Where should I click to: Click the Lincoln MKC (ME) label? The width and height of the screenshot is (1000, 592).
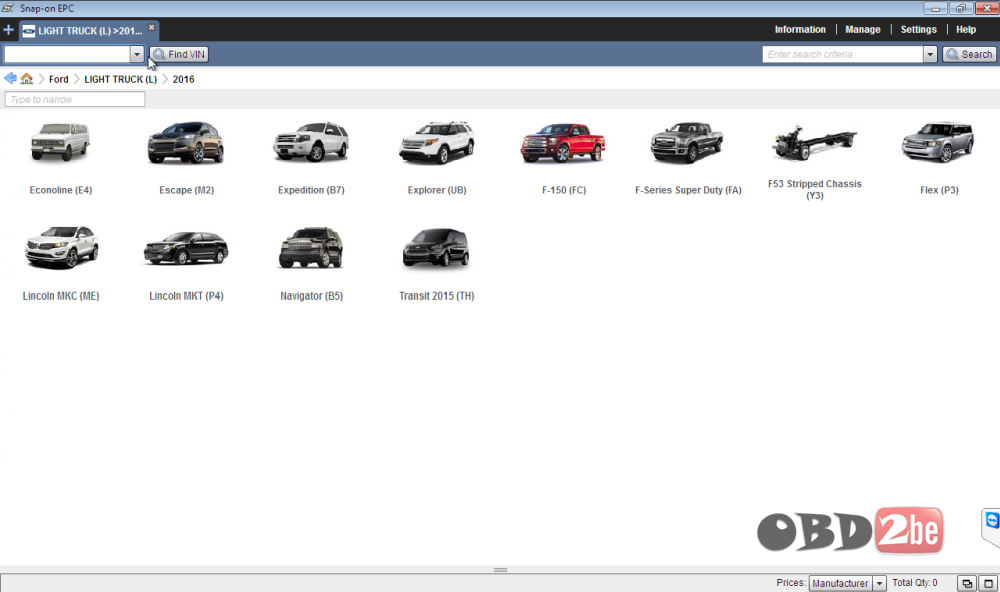point(61,296)
